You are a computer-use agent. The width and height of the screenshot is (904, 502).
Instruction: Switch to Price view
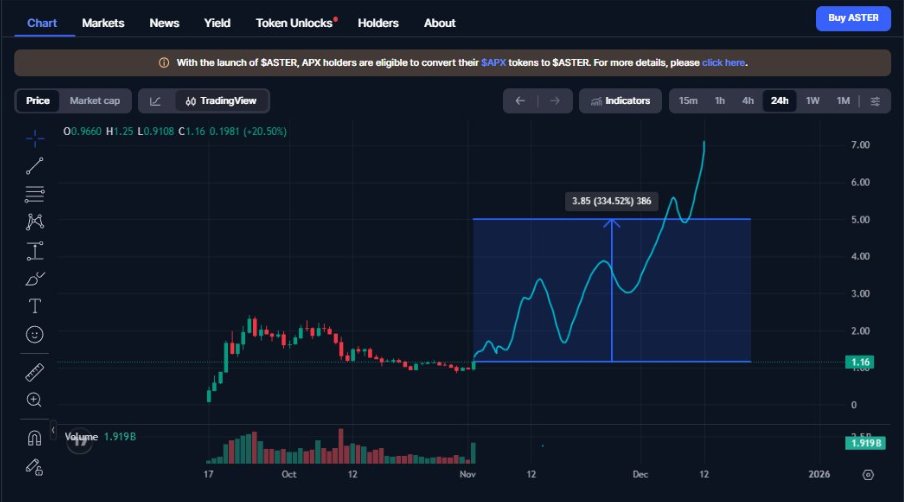[x=38, y=101]
